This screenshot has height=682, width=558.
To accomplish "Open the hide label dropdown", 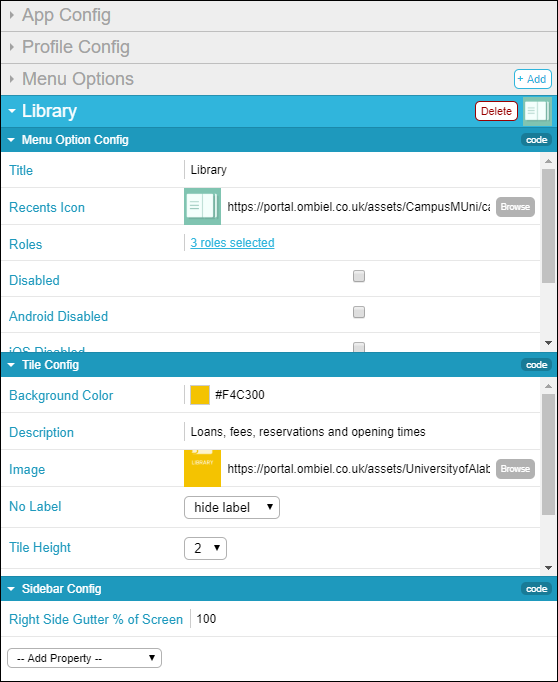I will point(232,508).
